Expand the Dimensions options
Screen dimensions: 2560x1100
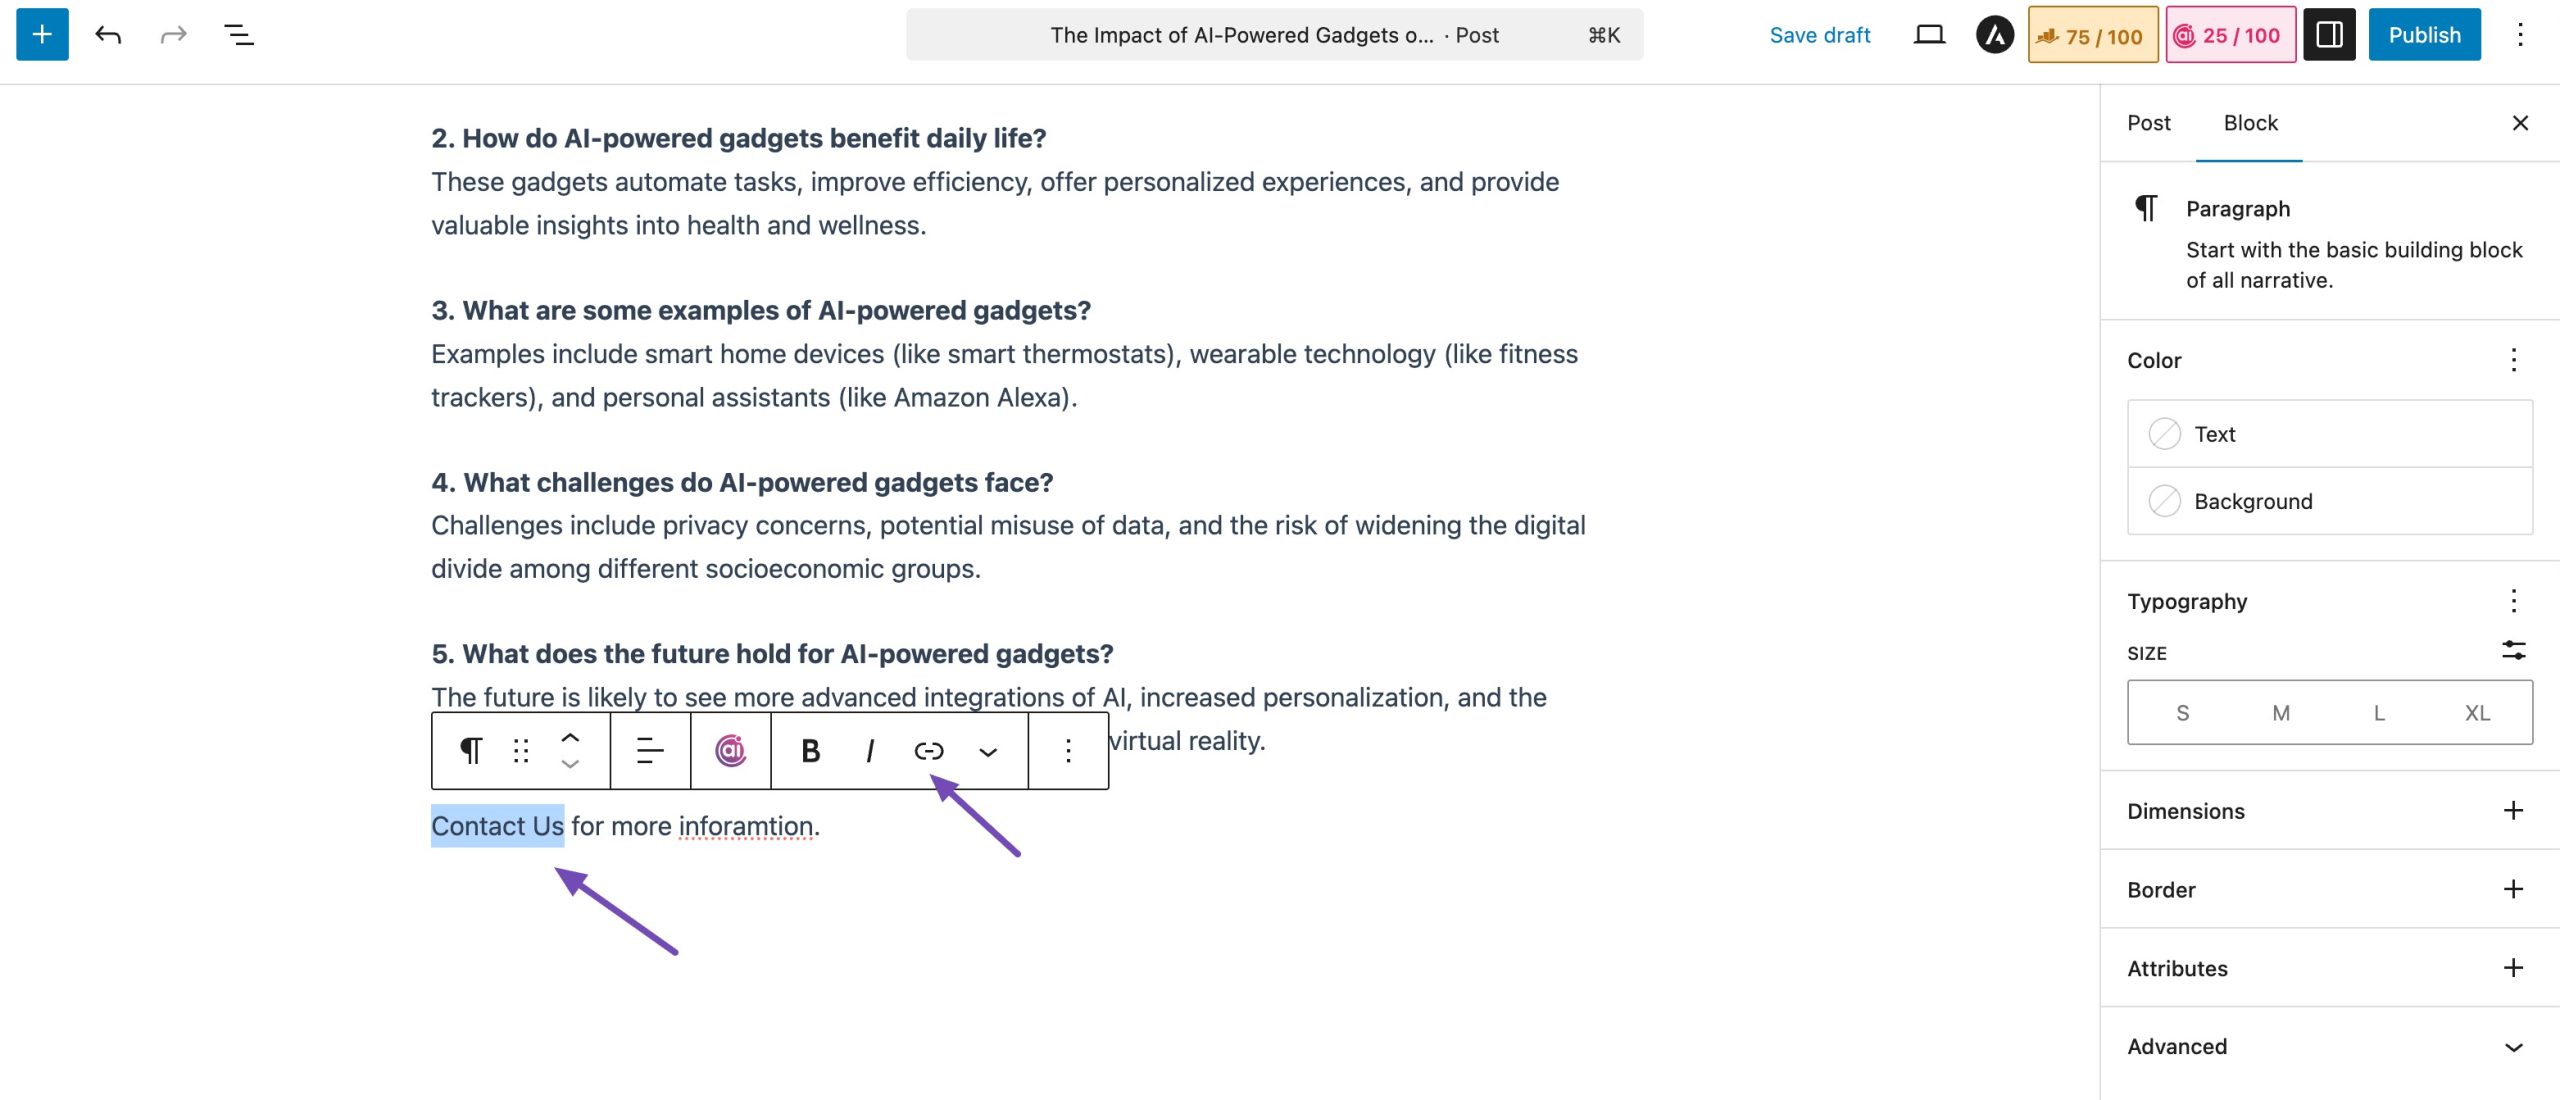coord(2513,811)
